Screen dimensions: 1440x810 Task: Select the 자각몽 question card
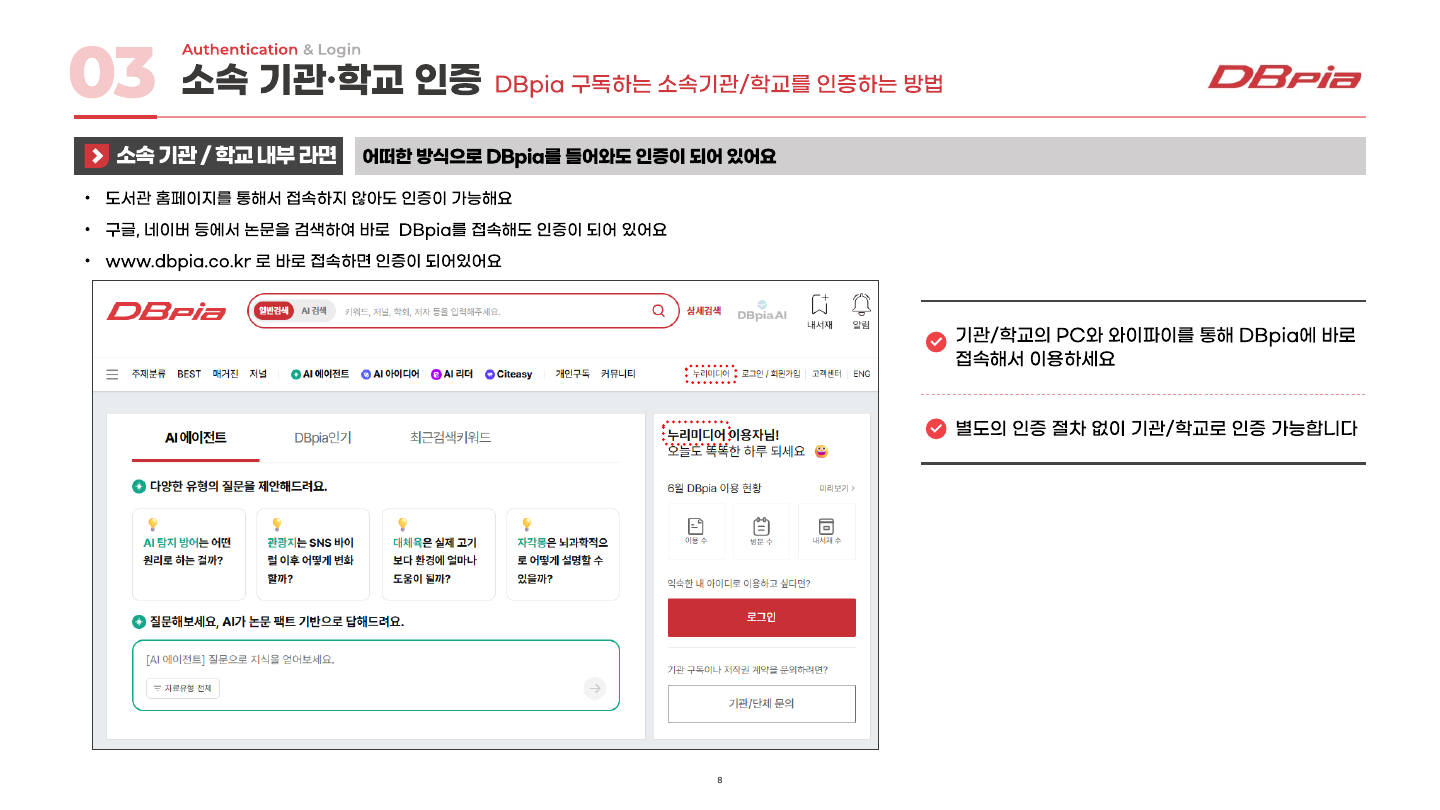point(563,554)
